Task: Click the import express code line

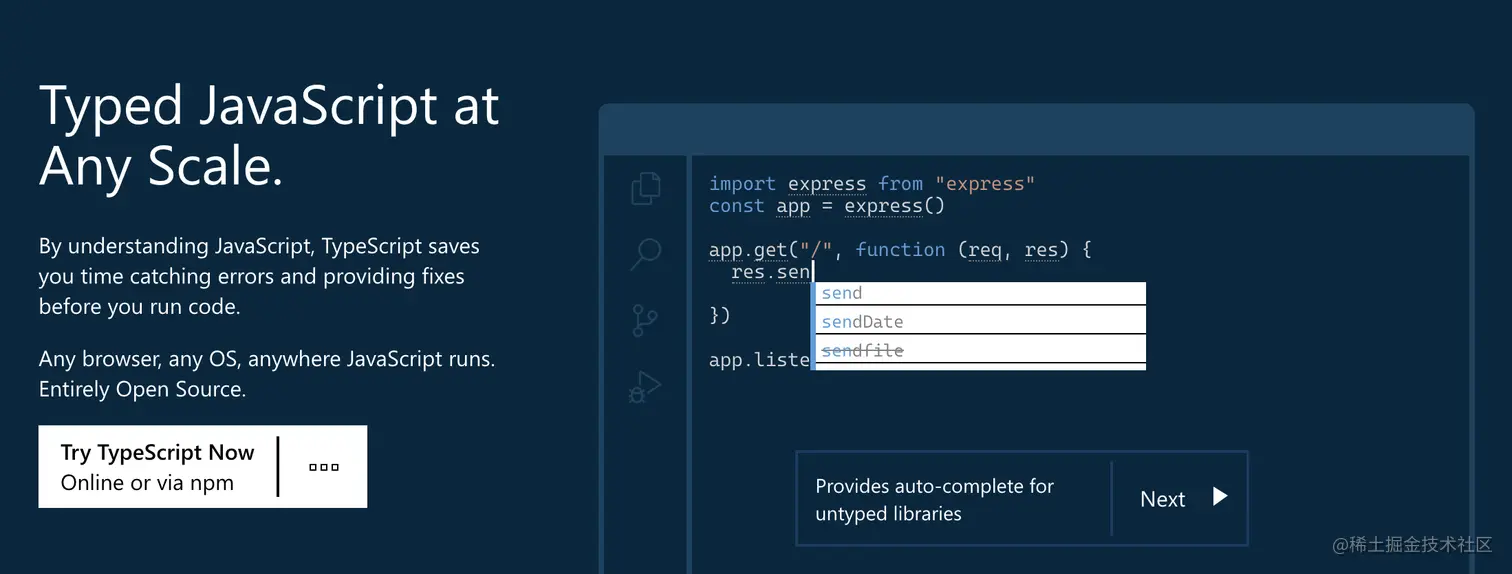Action: click(x=872, y=184)
